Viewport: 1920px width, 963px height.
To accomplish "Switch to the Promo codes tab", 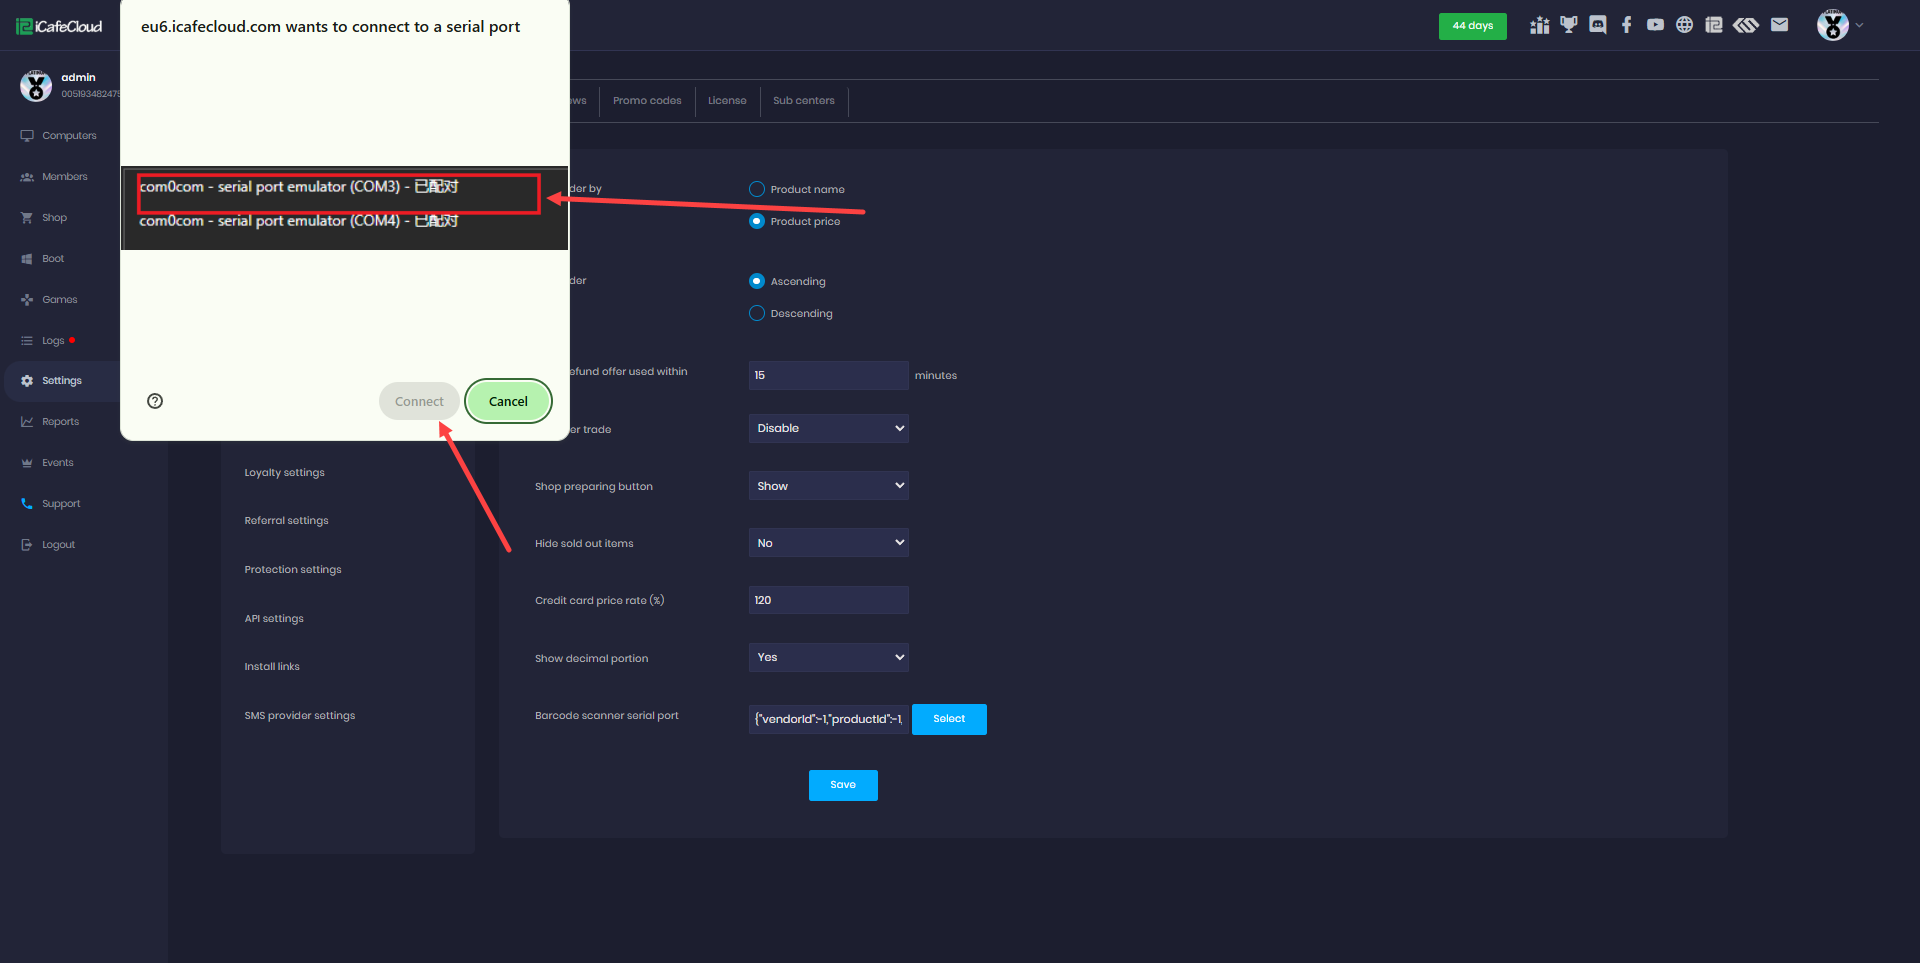I will tap(647, 101).
